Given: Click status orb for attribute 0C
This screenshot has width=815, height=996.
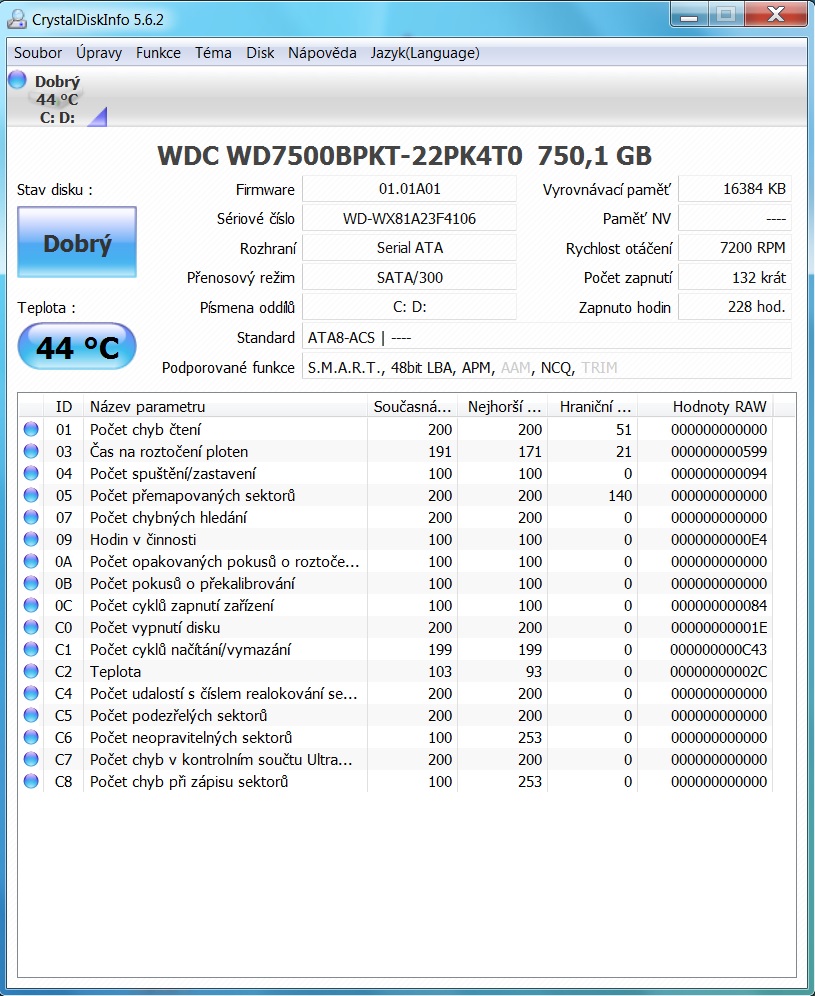Looking at the screenshot, I should (x=31, y=605).
